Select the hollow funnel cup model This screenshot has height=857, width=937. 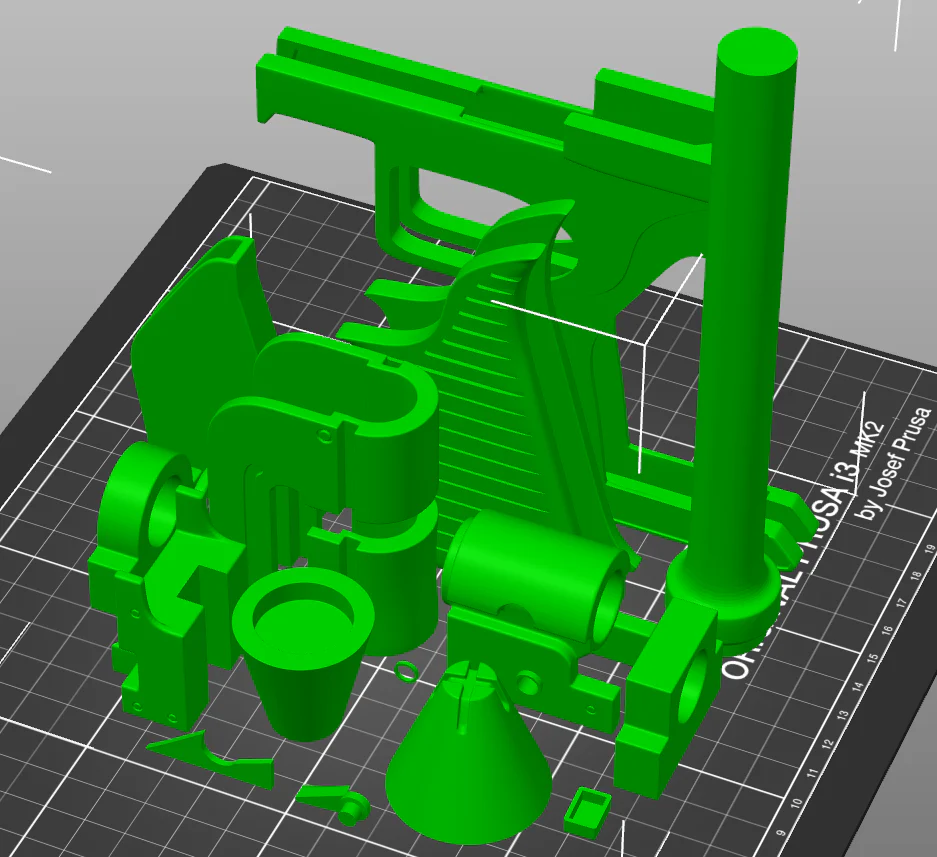304,651
